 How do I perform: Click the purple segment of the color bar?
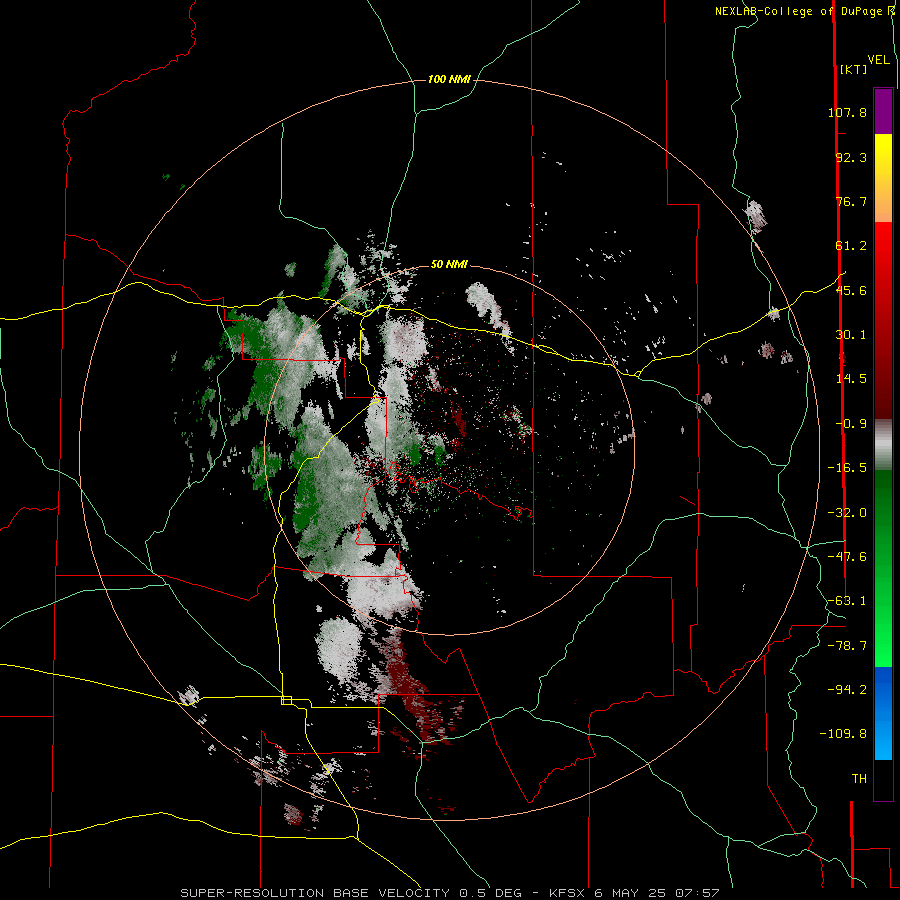click(883, 111)
